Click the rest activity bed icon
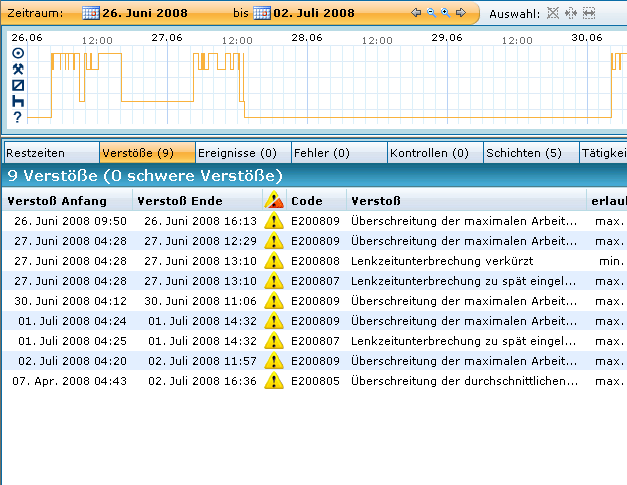 [17, 101]
